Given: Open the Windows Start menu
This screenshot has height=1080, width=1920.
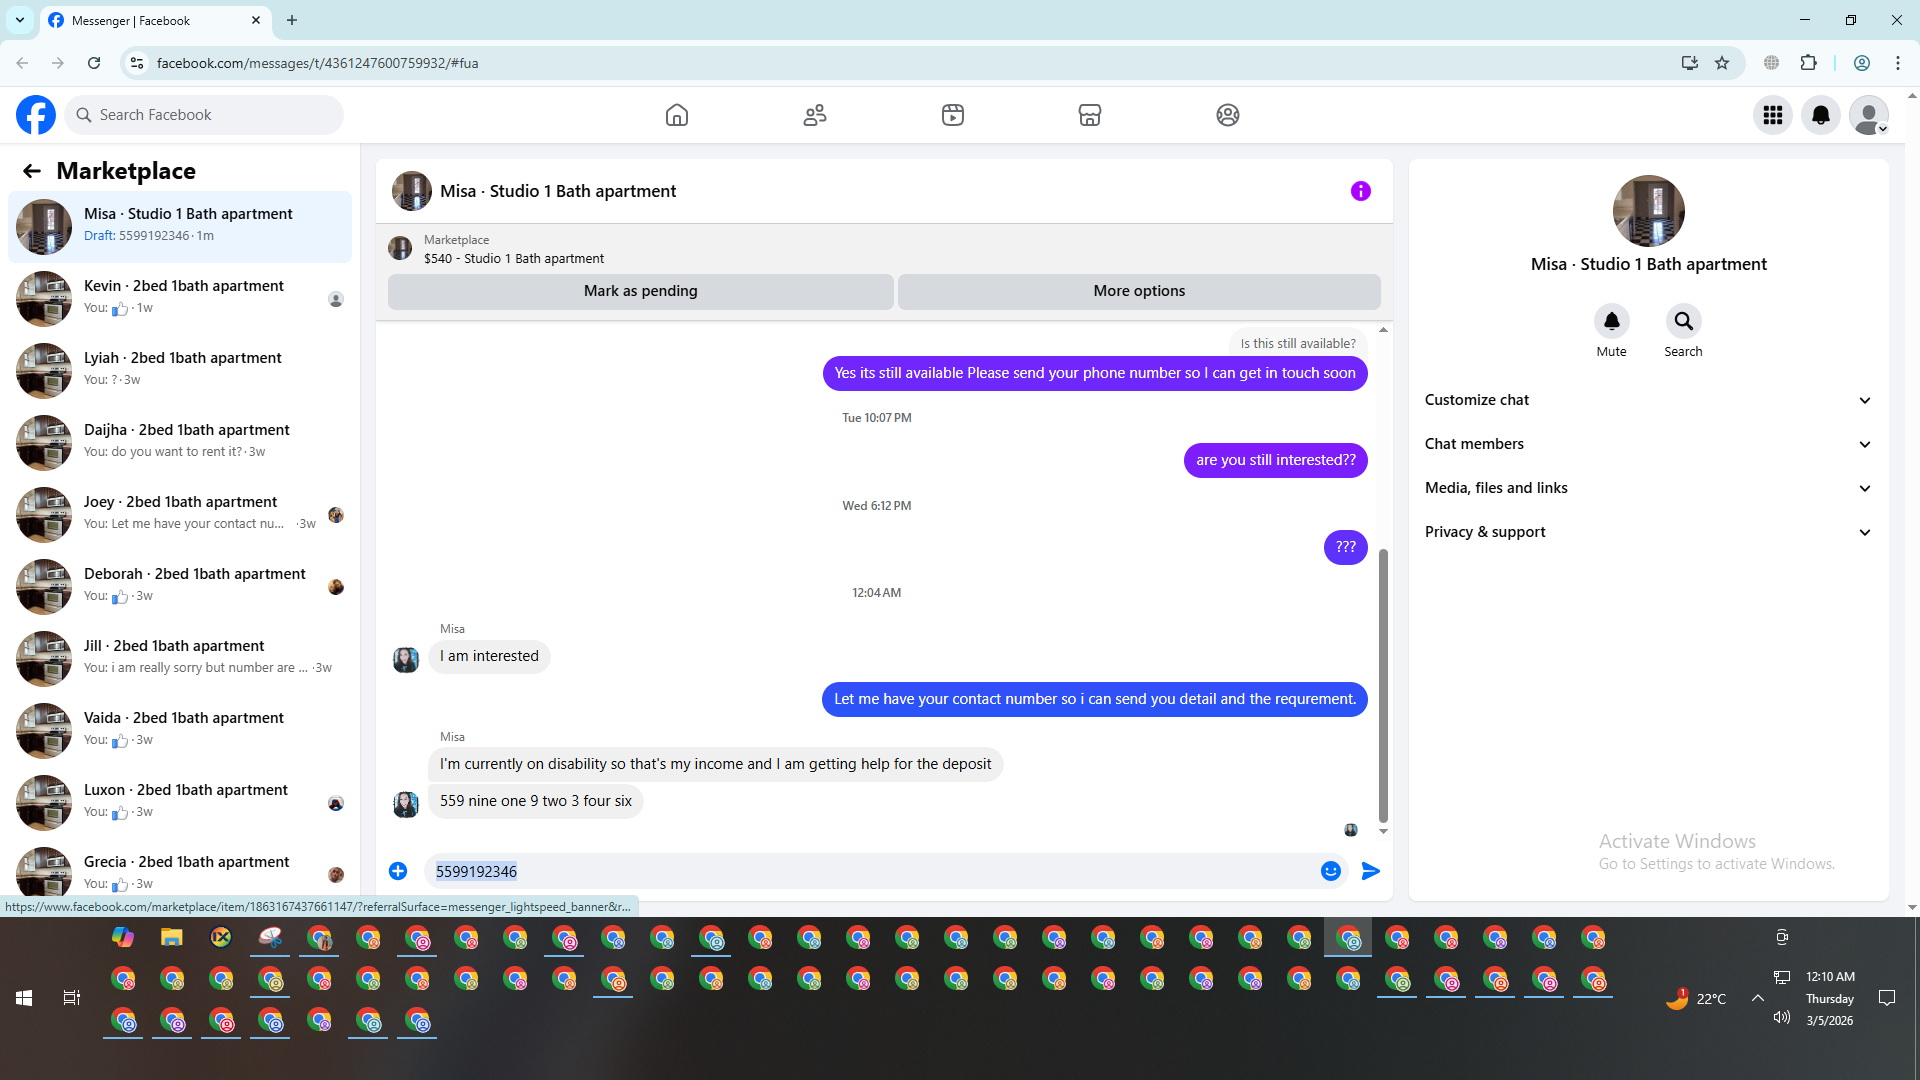Looking at the screenshot, I should 24,998.
